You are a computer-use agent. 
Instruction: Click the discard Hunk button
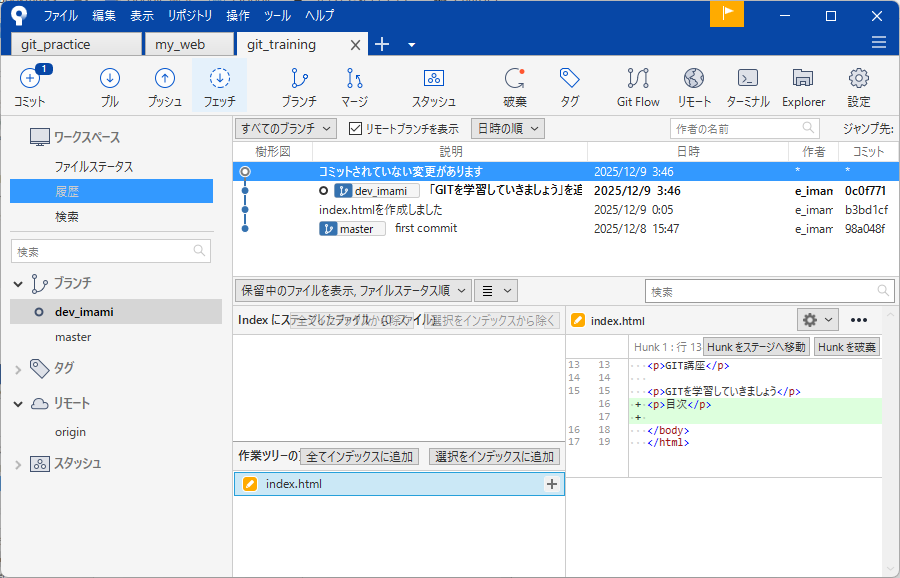[846, 347]
